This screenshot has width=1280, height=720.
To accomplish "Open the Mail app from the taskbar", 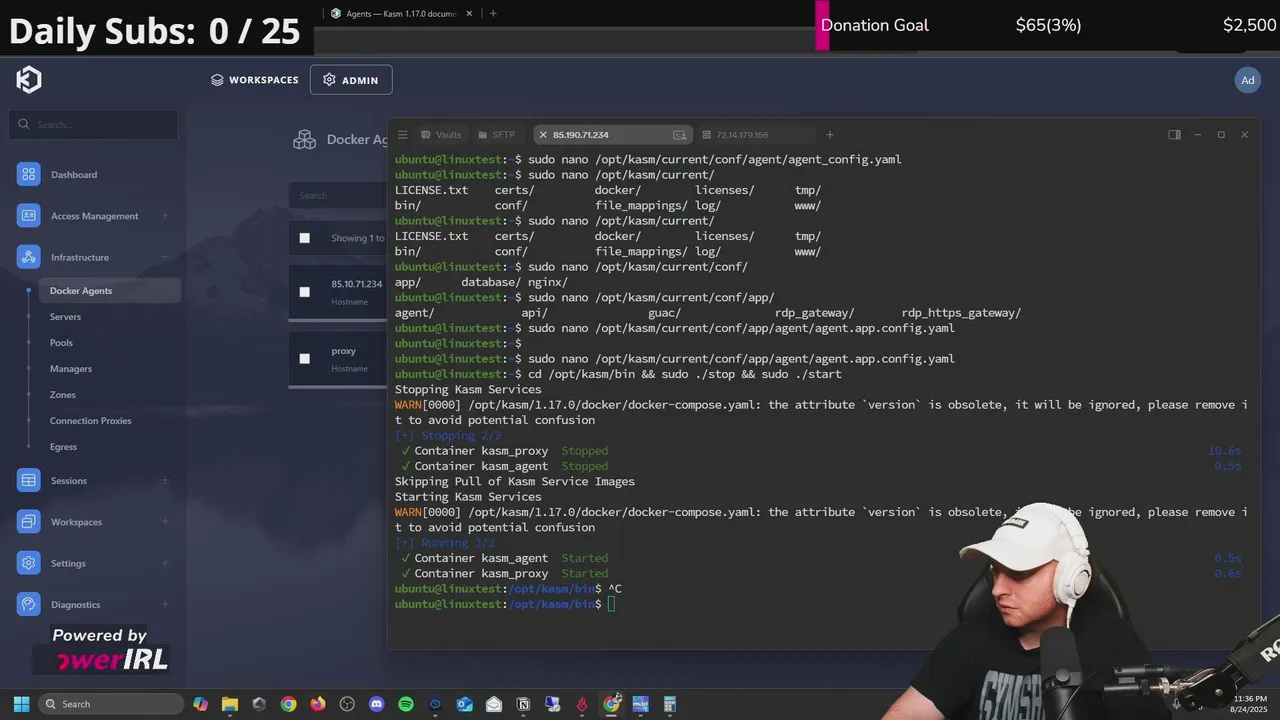I will point(493,704).
